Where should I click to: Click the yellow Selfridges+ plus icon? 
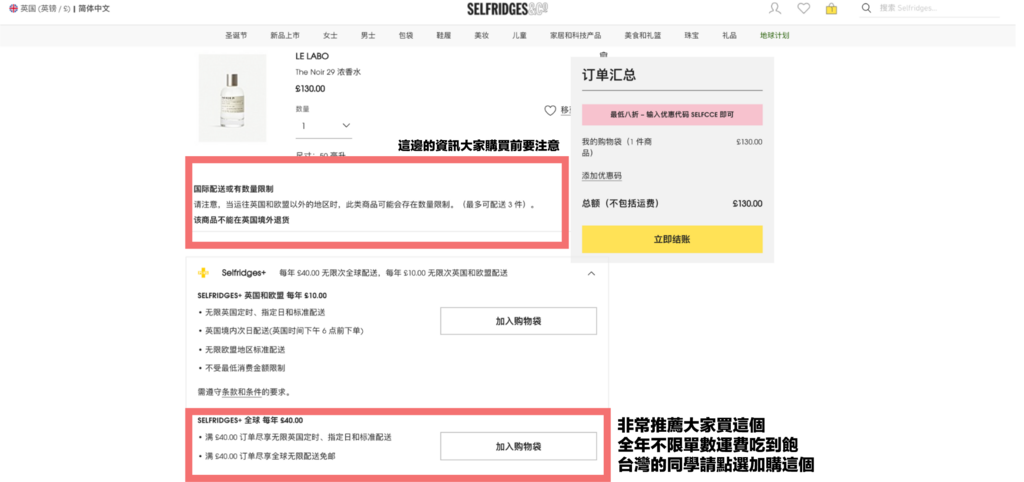coord(204,273)
